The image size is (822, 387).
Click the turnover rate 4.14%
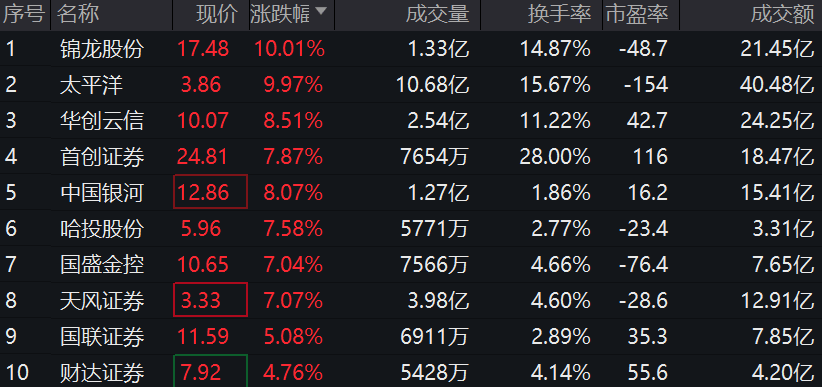[x=561, y=373]
